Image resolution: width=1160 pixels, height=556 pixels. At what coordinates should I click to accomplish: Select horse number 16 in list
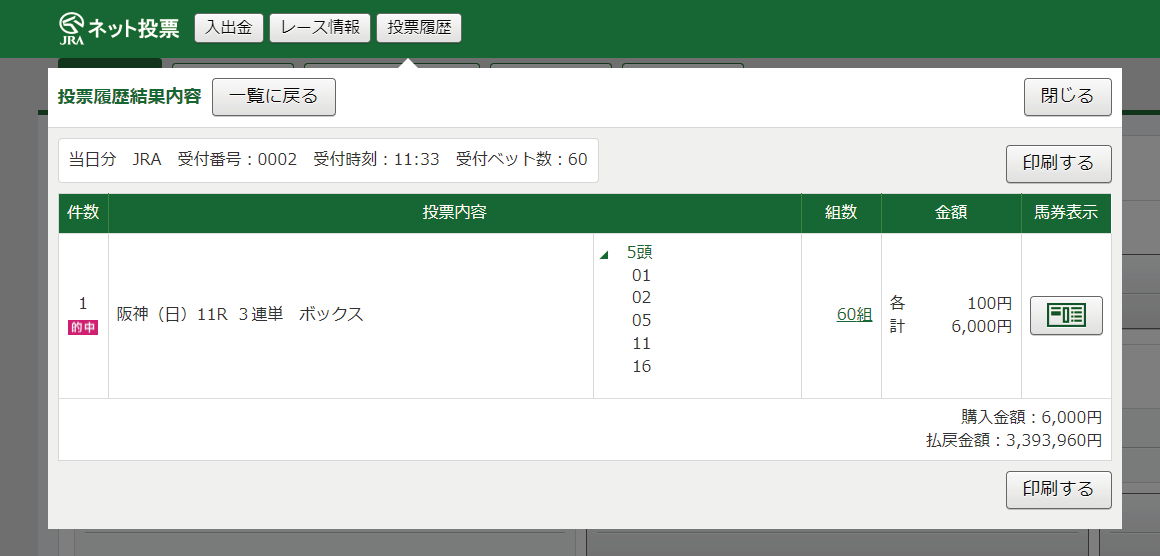(x=641, y=366)
